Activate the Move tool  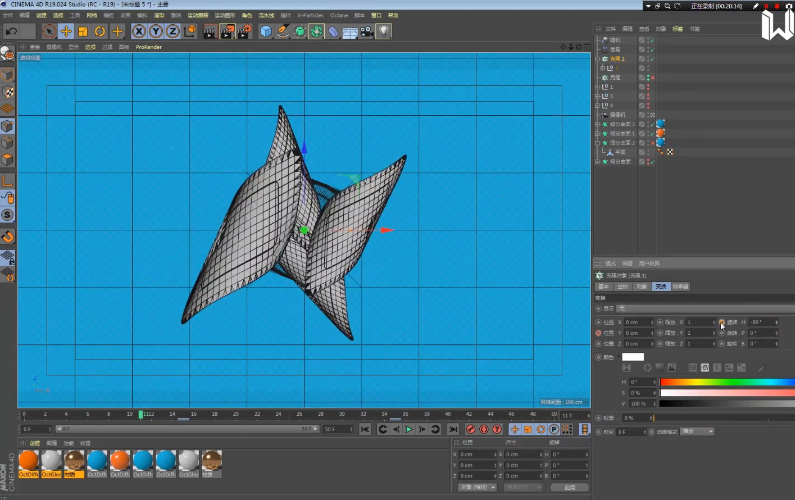pyautogui.click(x=66, y=31)
